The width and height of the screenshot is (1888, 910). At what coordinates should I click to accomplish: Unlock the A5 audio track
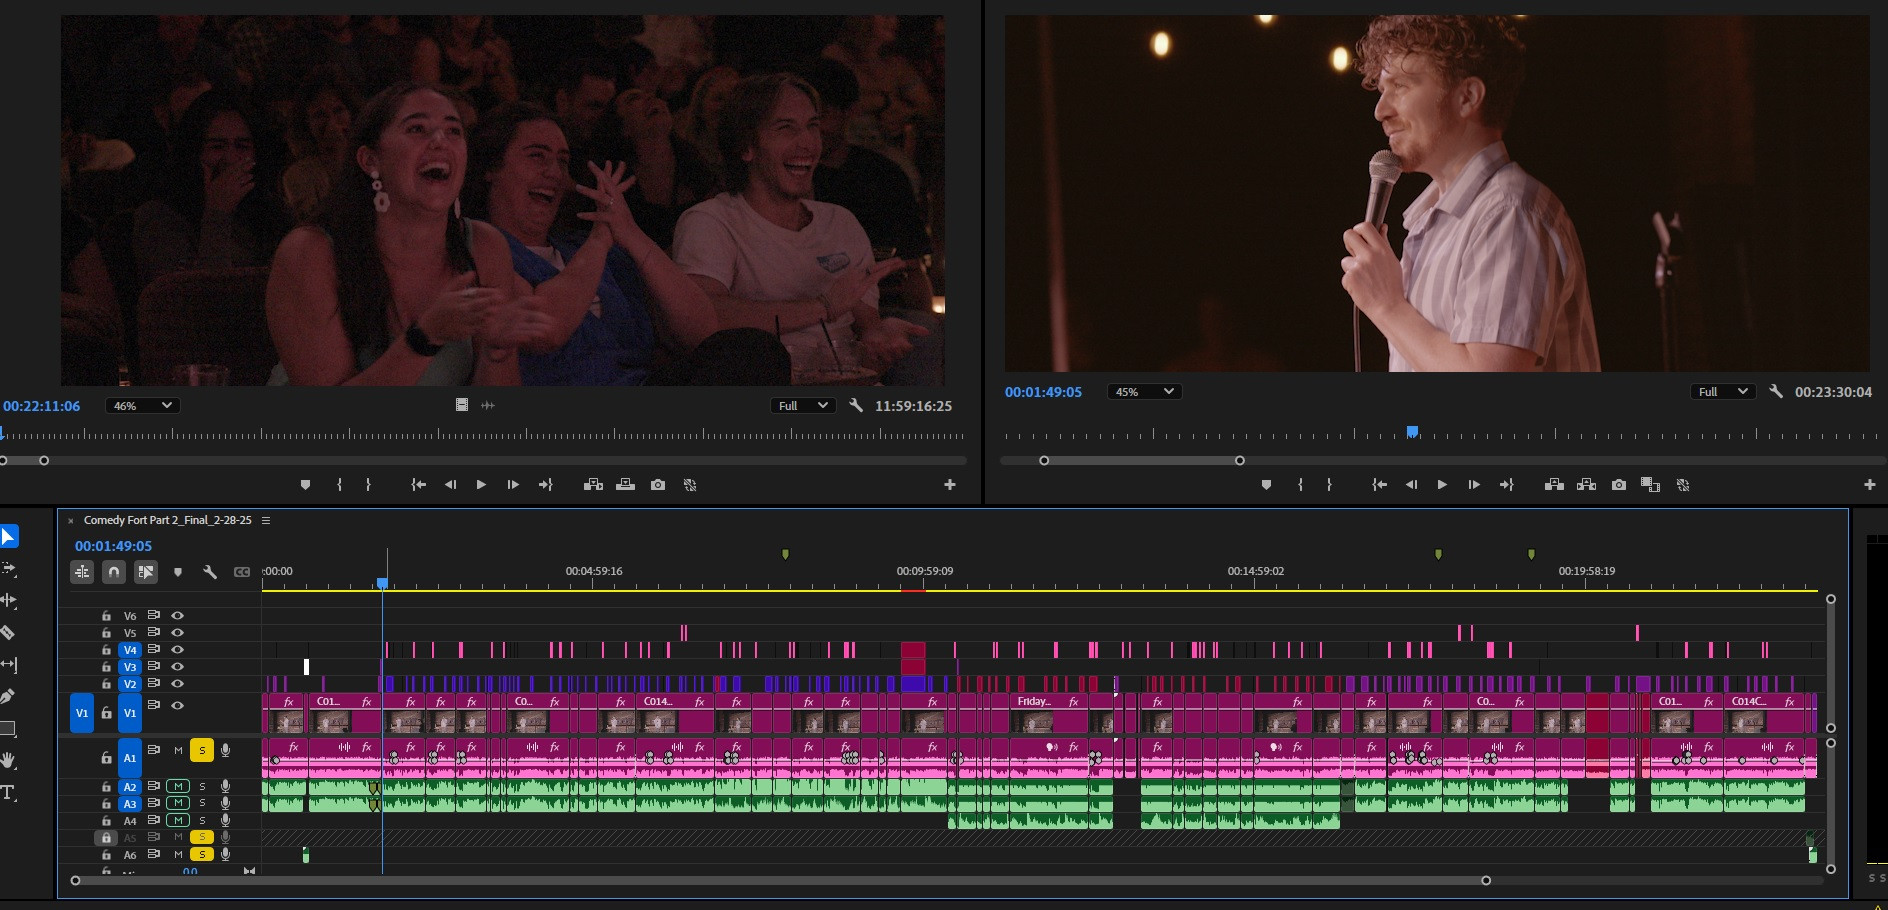click(x=106, y=838)
